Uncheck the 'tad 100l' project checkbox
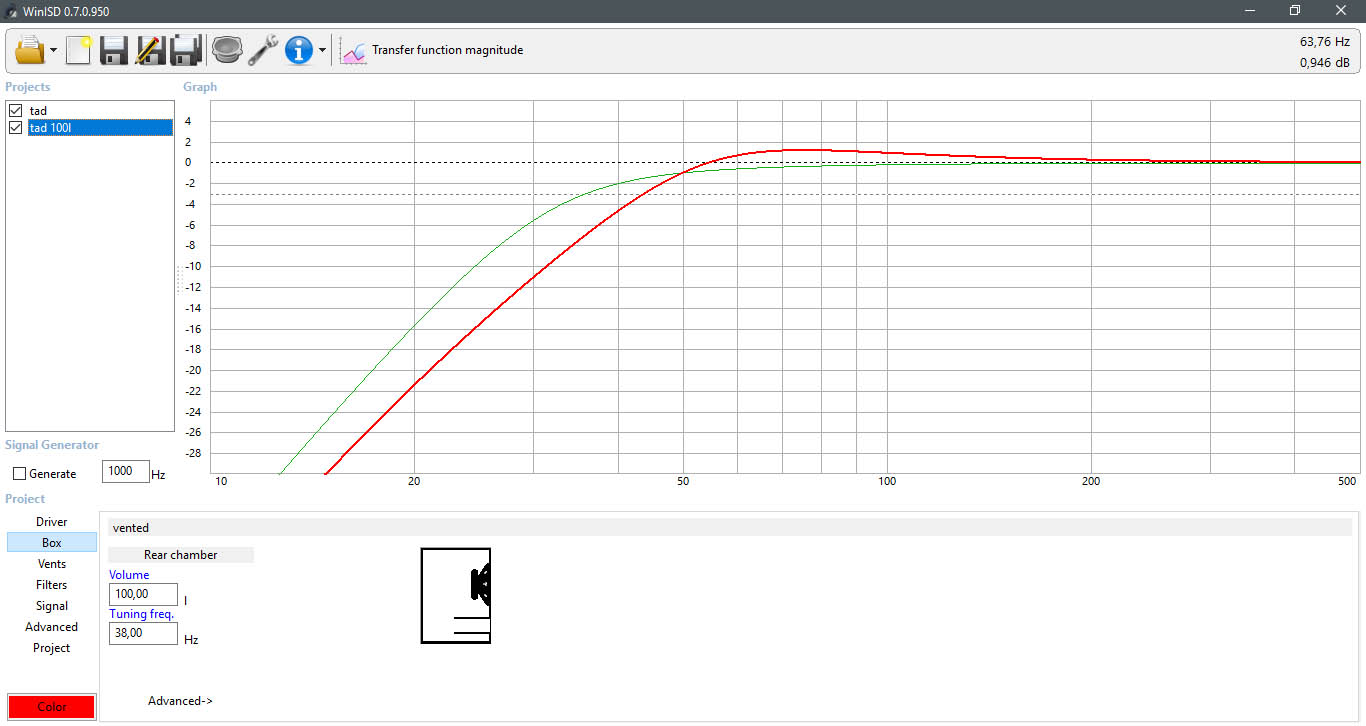This screenshot has width=1366, height=726. 15,127
